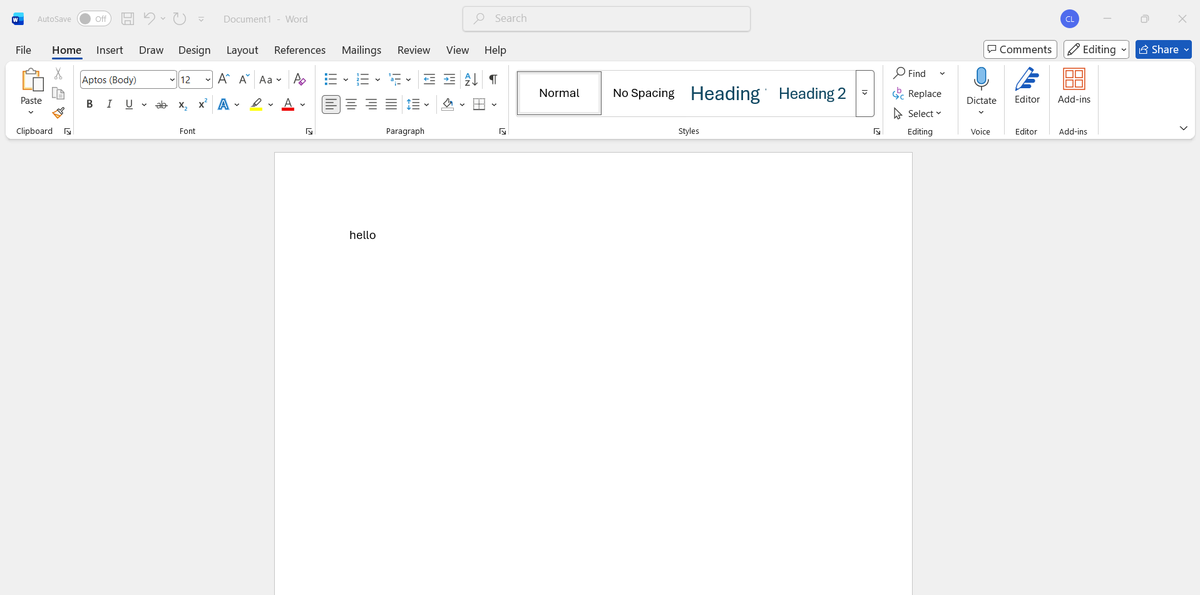Click the Copy icon in Clipboard group
The image size is (1200, 595).
(58, 93)
